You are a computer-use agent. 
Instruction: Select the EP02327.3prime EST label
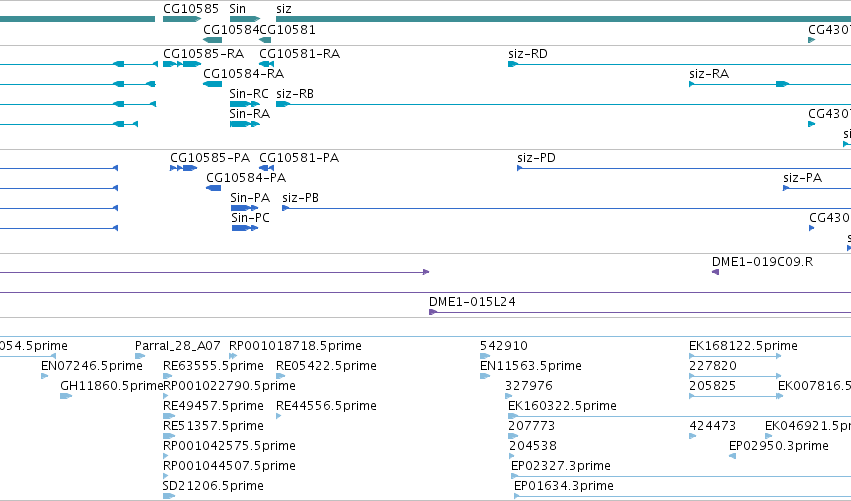pyautogui.click(x=561, y=466)
